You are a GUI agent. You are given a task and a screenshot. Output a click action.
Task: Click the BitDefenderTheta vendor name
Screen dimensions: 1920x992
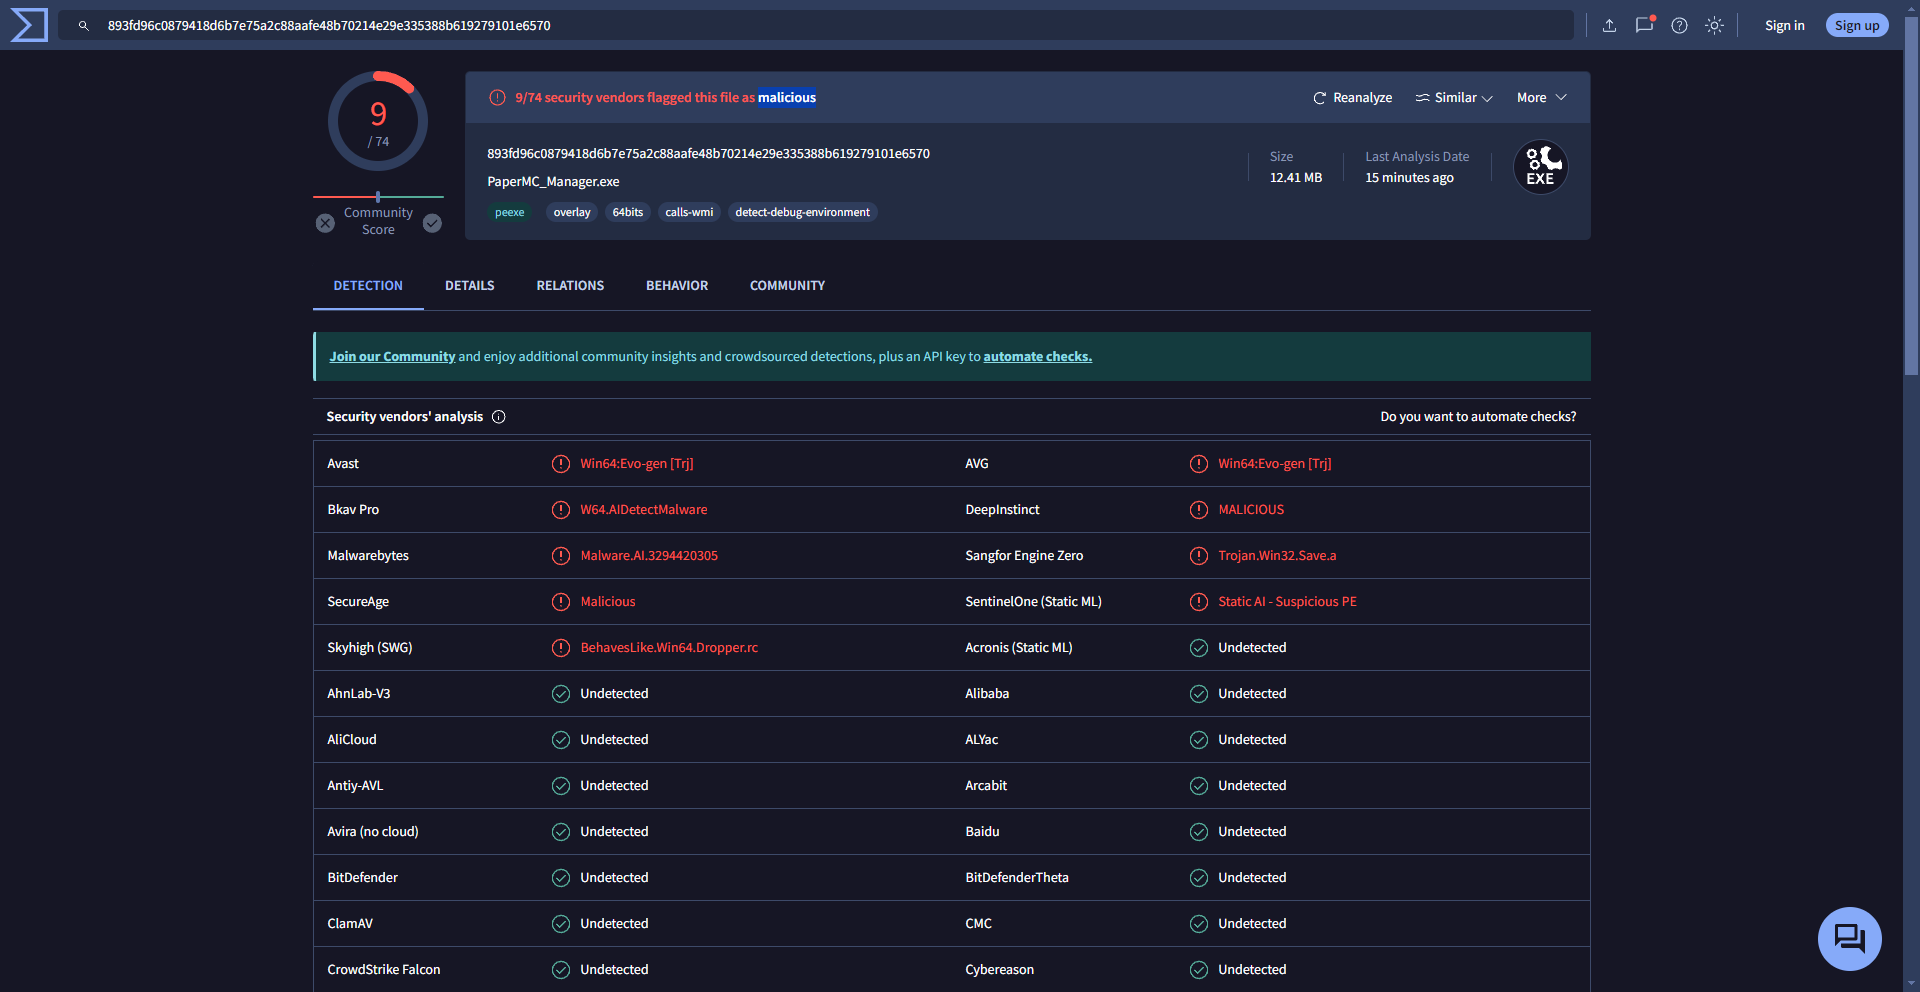point(1017,878)
